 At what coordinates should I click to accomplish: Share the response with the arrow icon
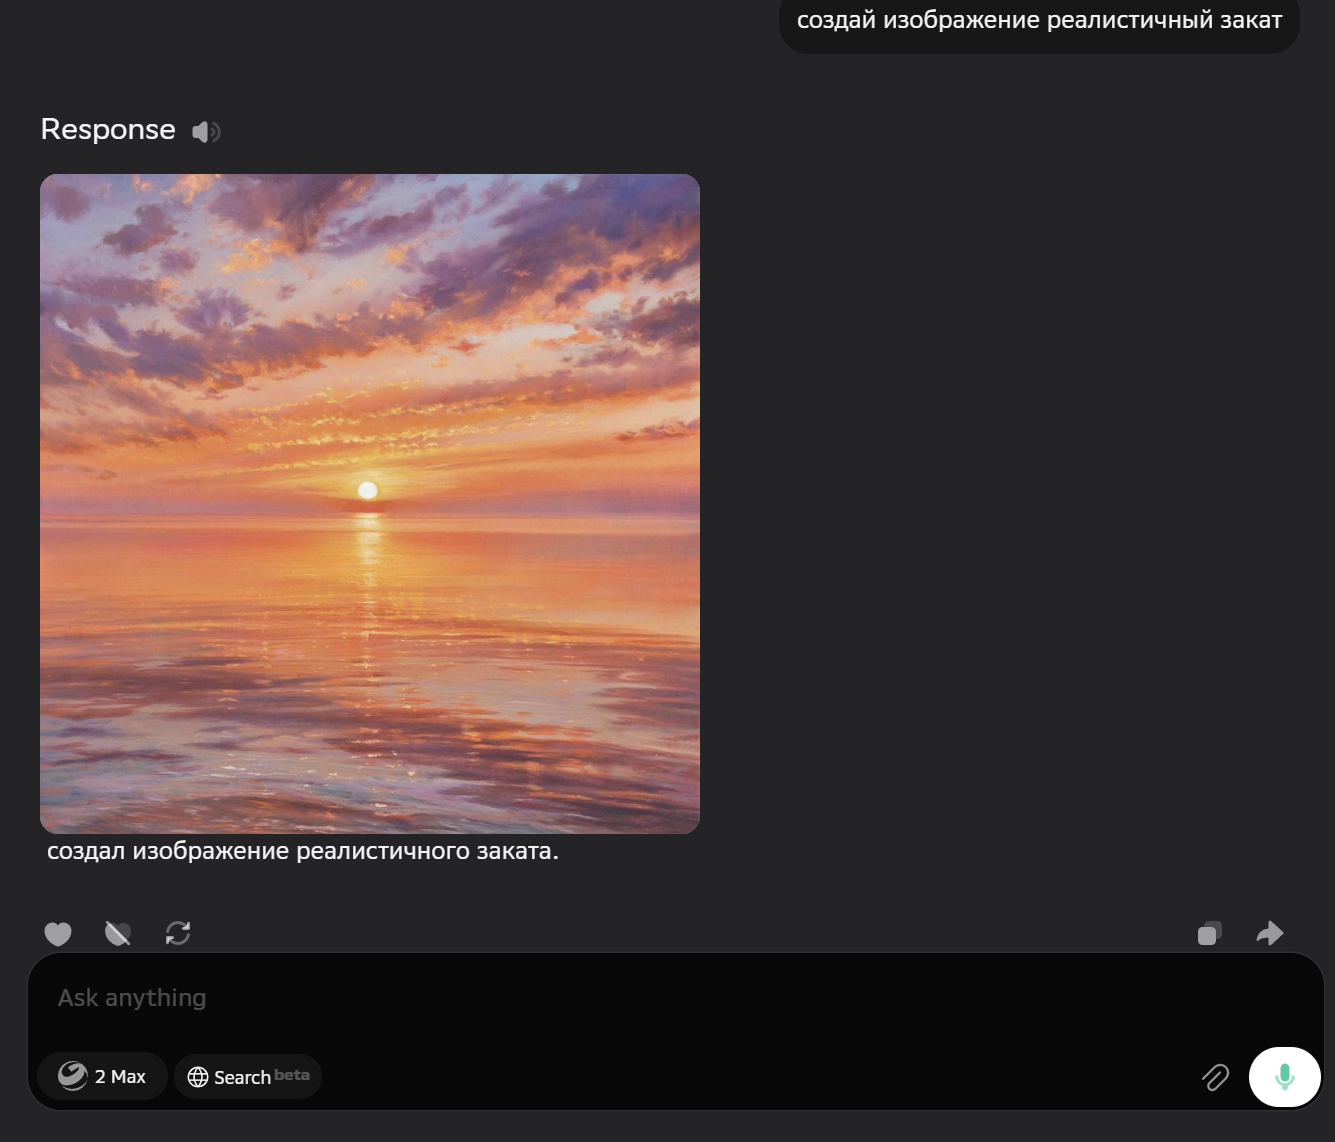1269,933
